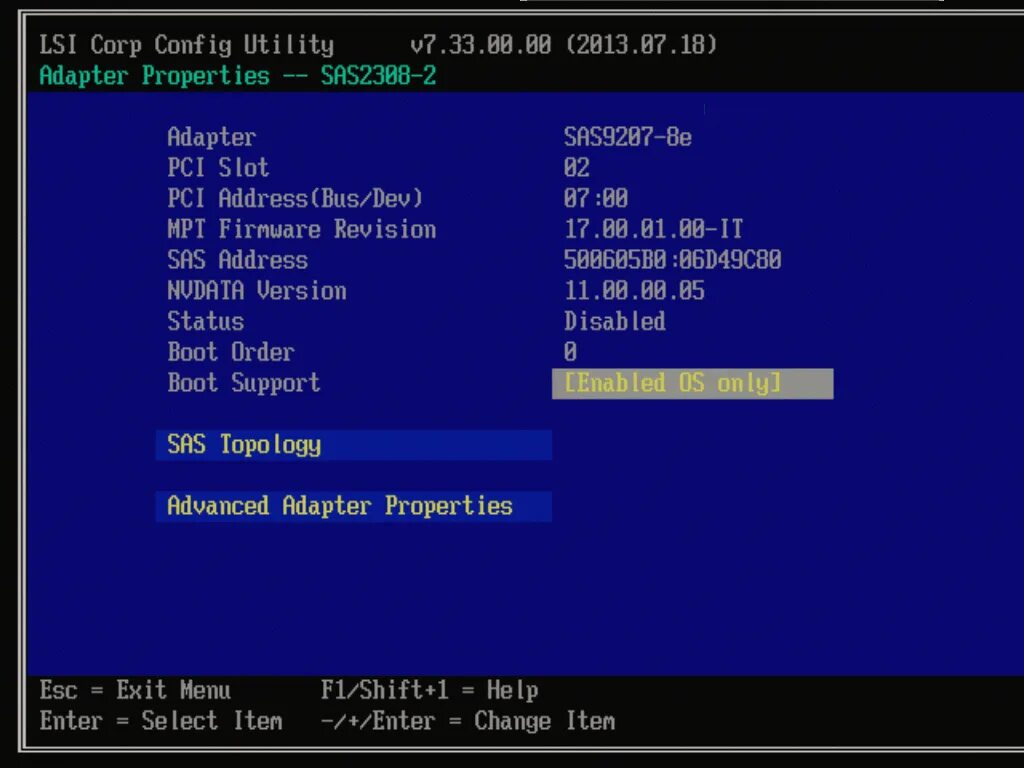Viewport: 1024px width, 768px height.
Task: Select the SAS Address 500605B0:06D49C80
Action: (672, 260)
